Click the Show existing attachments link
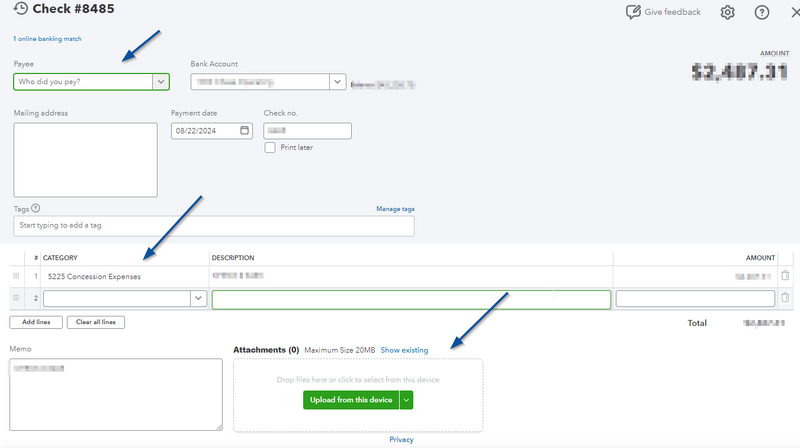Image resolution: width=800 pixels, height=448 pixels. tap(404, 350)
